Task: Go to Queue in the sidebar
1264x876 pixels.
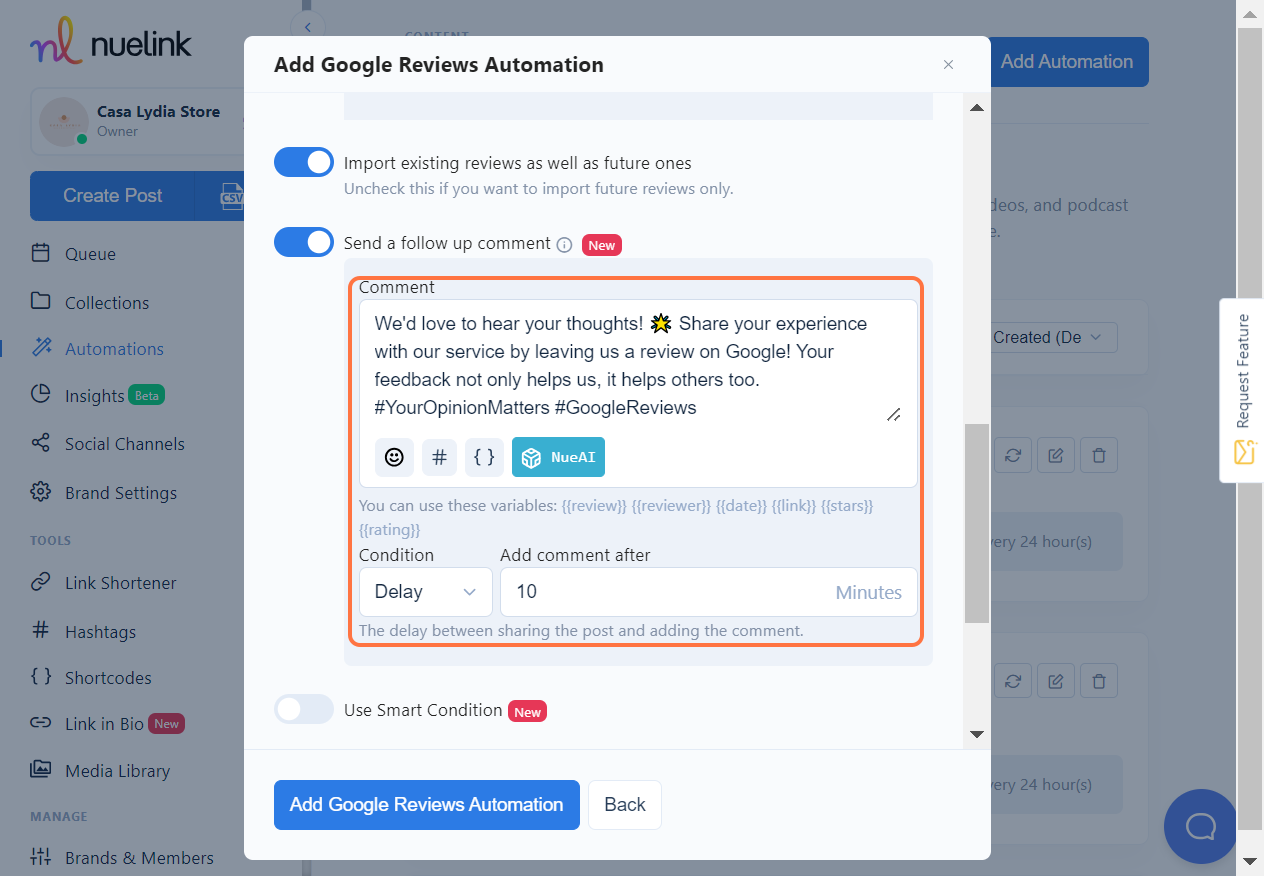Action: 90,254
